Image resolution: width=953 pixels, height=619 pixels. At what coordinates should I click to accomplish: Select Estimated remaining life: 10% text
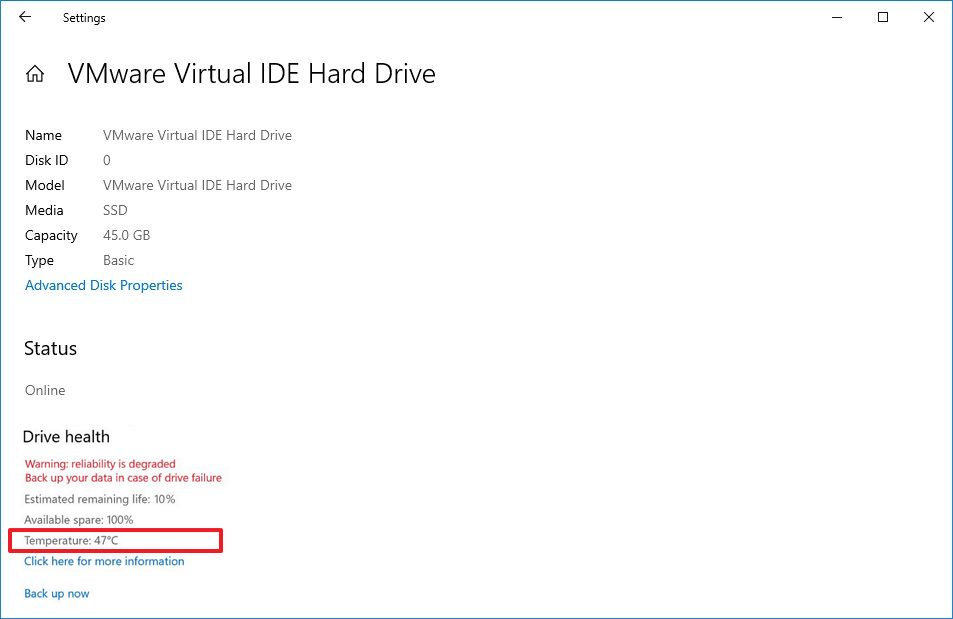tap(100, 499)
